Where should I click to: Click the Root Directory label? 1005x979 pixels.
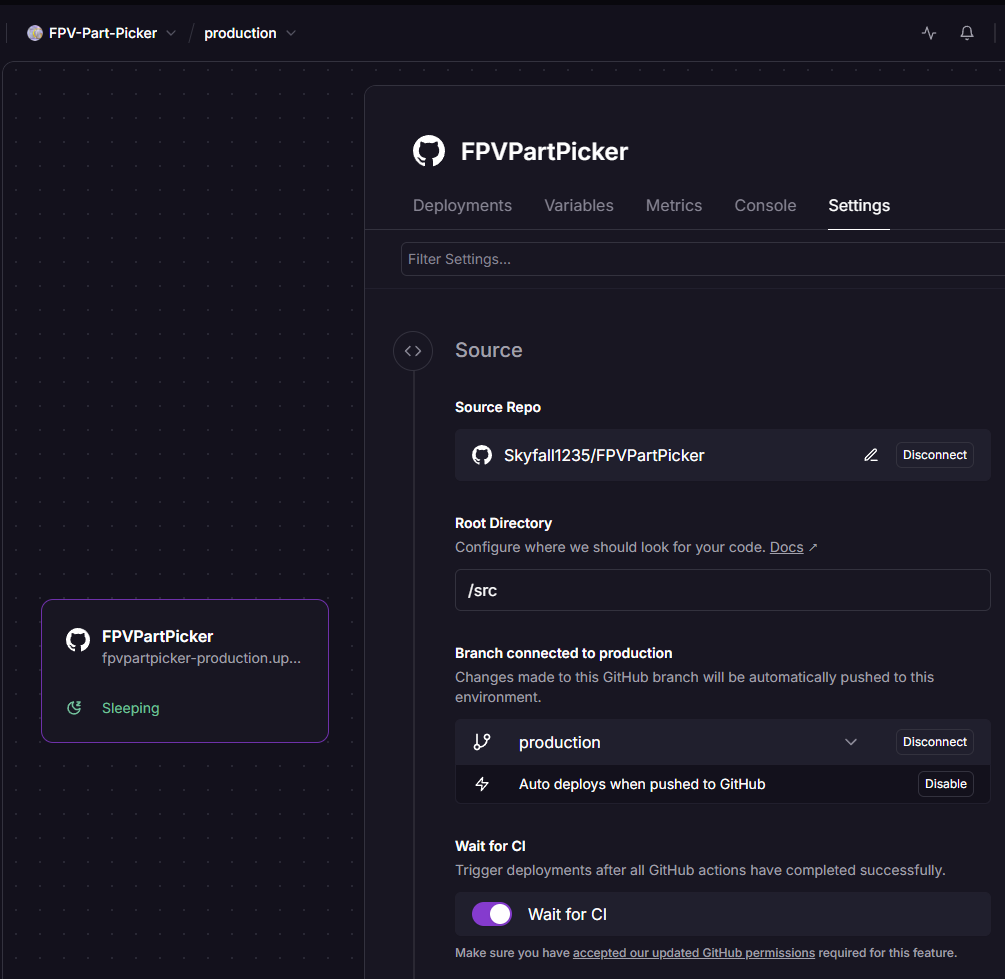point(503,523)
